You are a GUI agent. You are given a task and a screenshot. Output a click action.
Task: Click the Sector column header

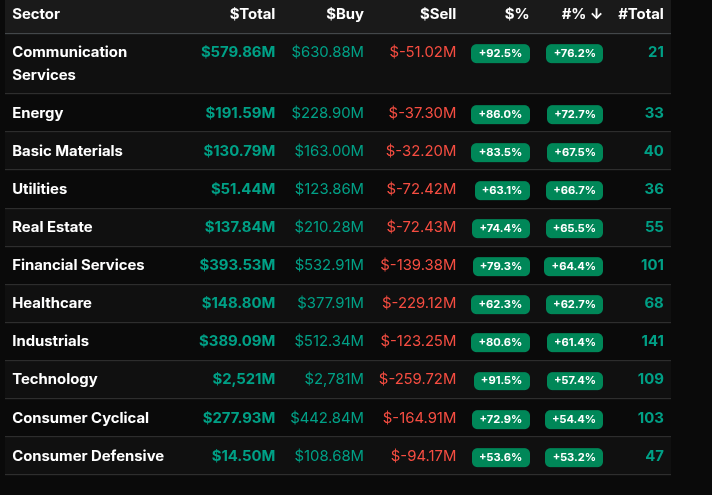click(x=36, y=14)
